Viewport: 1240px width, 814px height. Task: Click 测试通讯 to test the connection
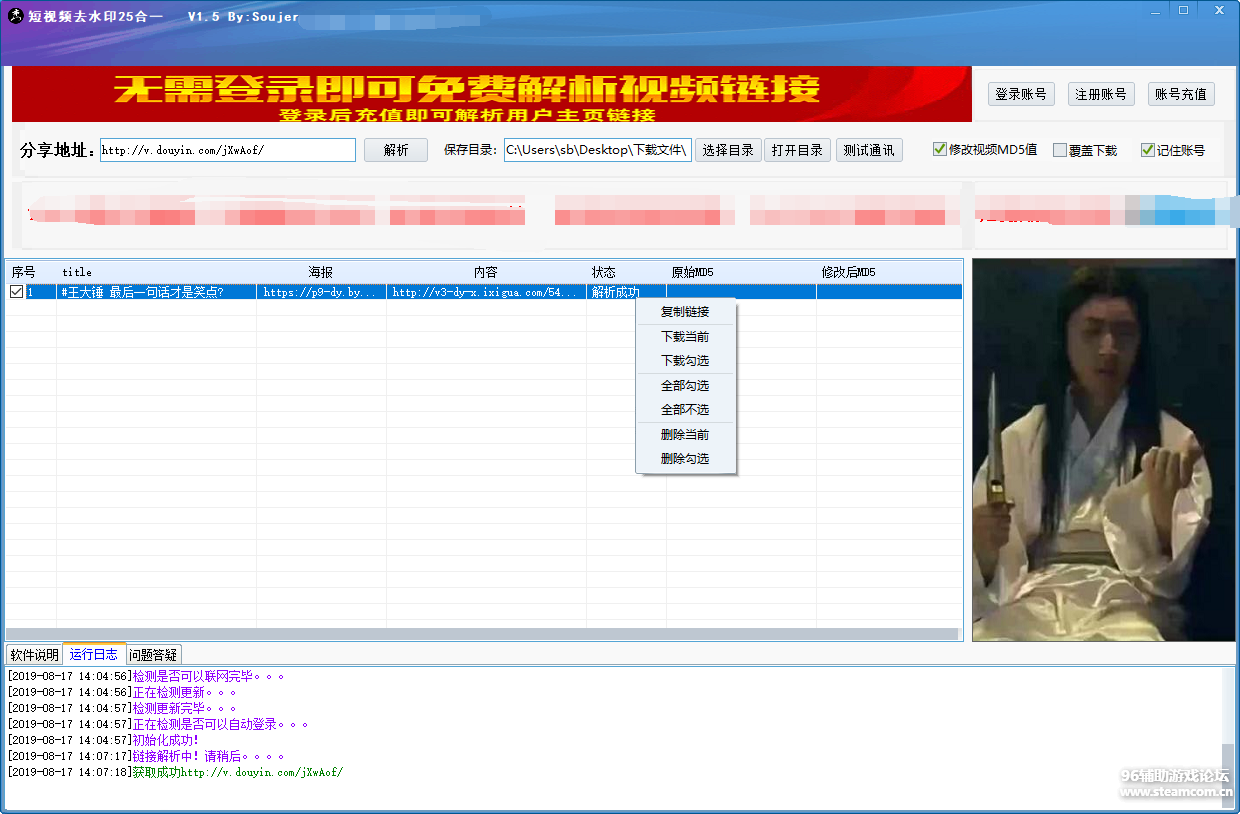pos(868,149)
